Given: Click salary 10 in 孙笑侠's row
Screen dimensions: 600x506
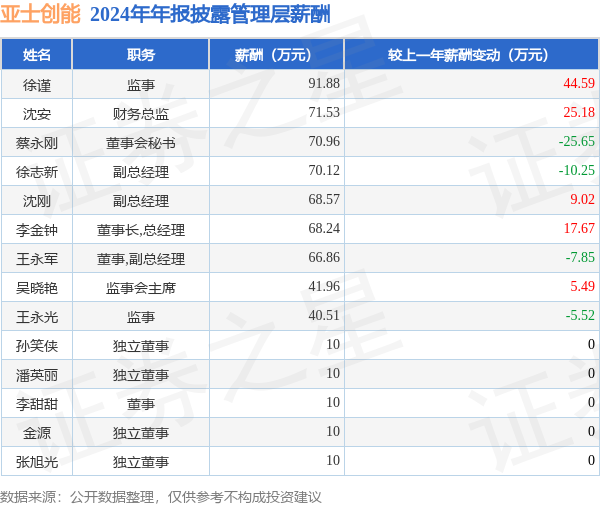Looking at the screenshot, I should point(333,345).
